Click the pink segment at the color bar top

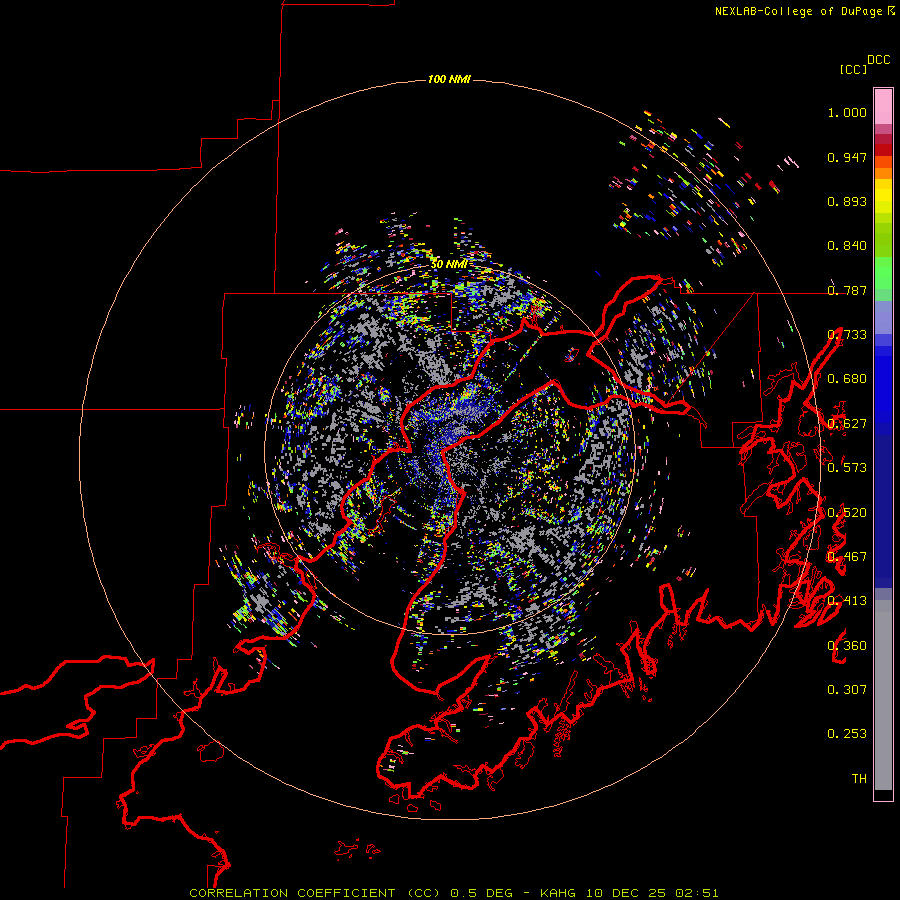tap(883, 107)
